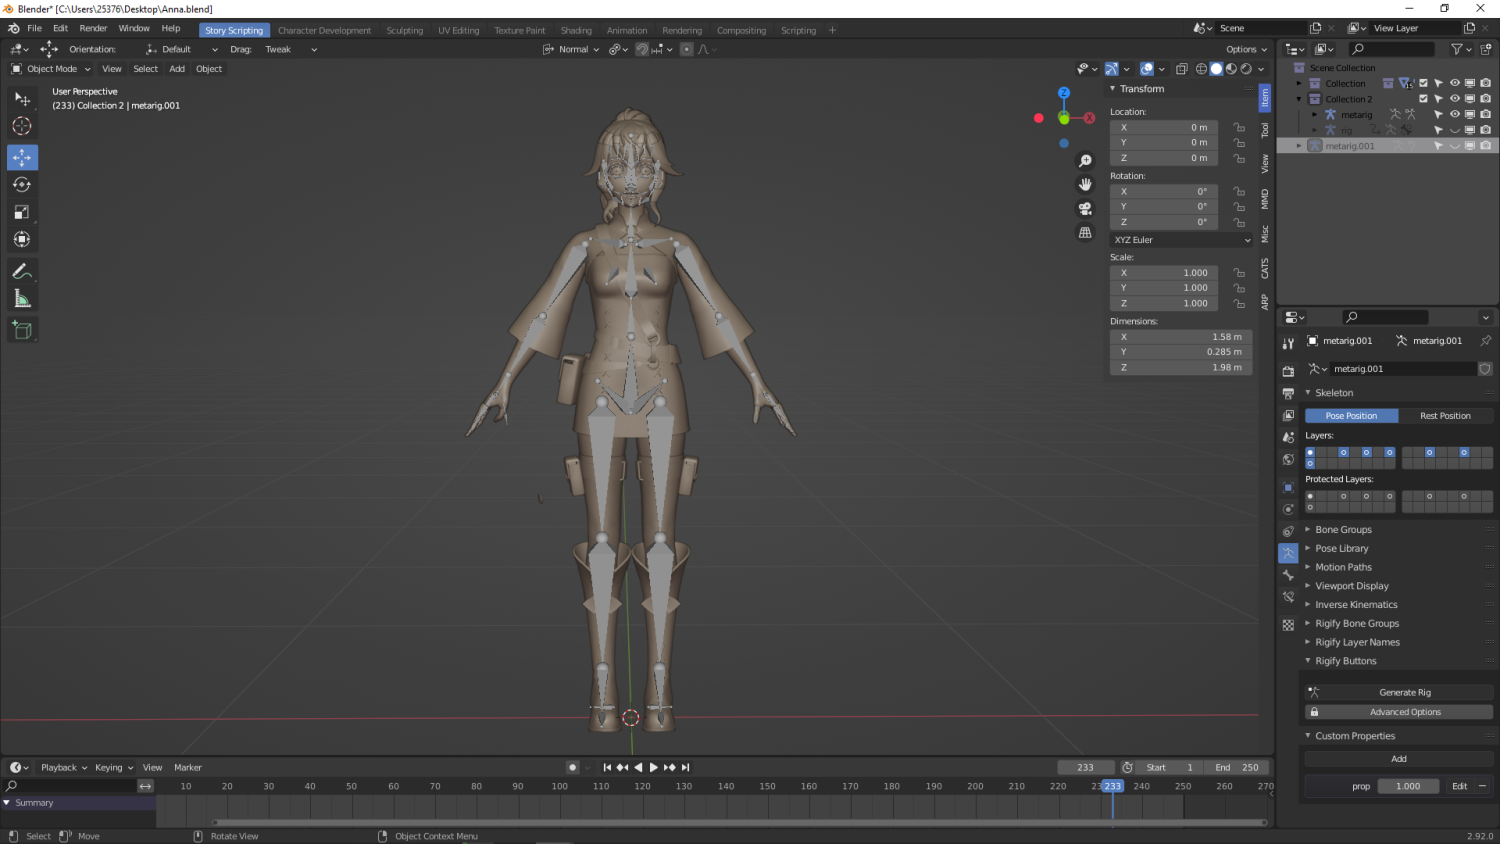The height and width of the screenshot is (844, 1500).
Task: Open the Sculpting workspace tab
Action: pyautogui.click(x=404, y=30)
